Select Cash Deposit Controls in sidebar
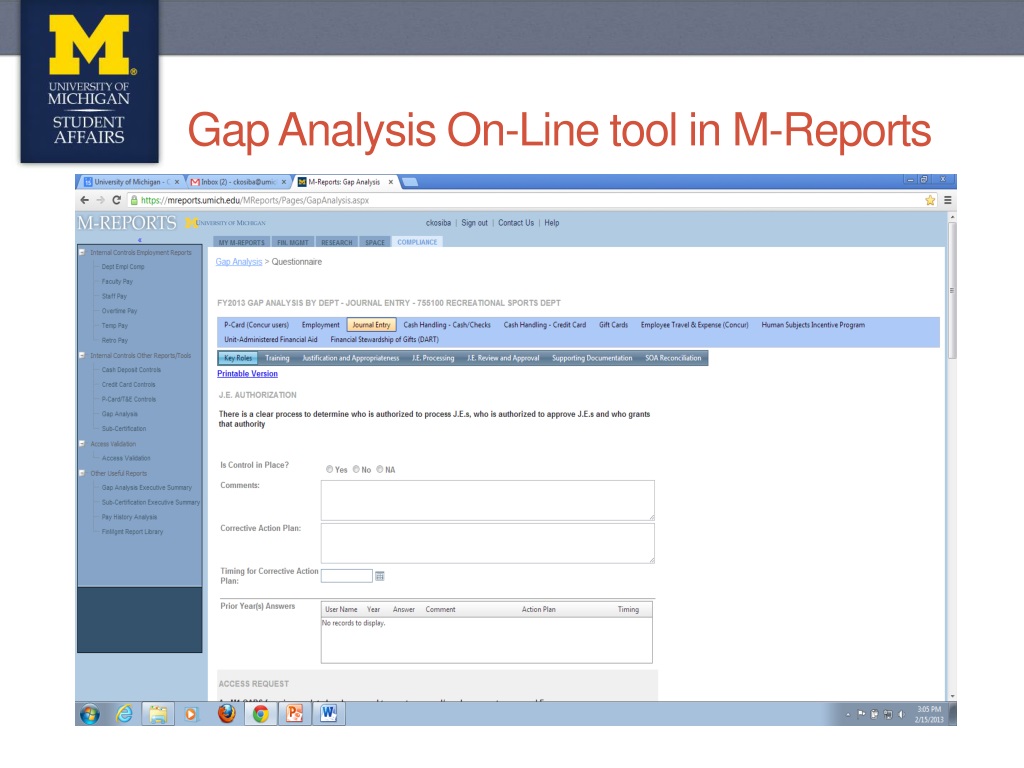Viewport: 1024px width, 768px height. pos(131,370)
